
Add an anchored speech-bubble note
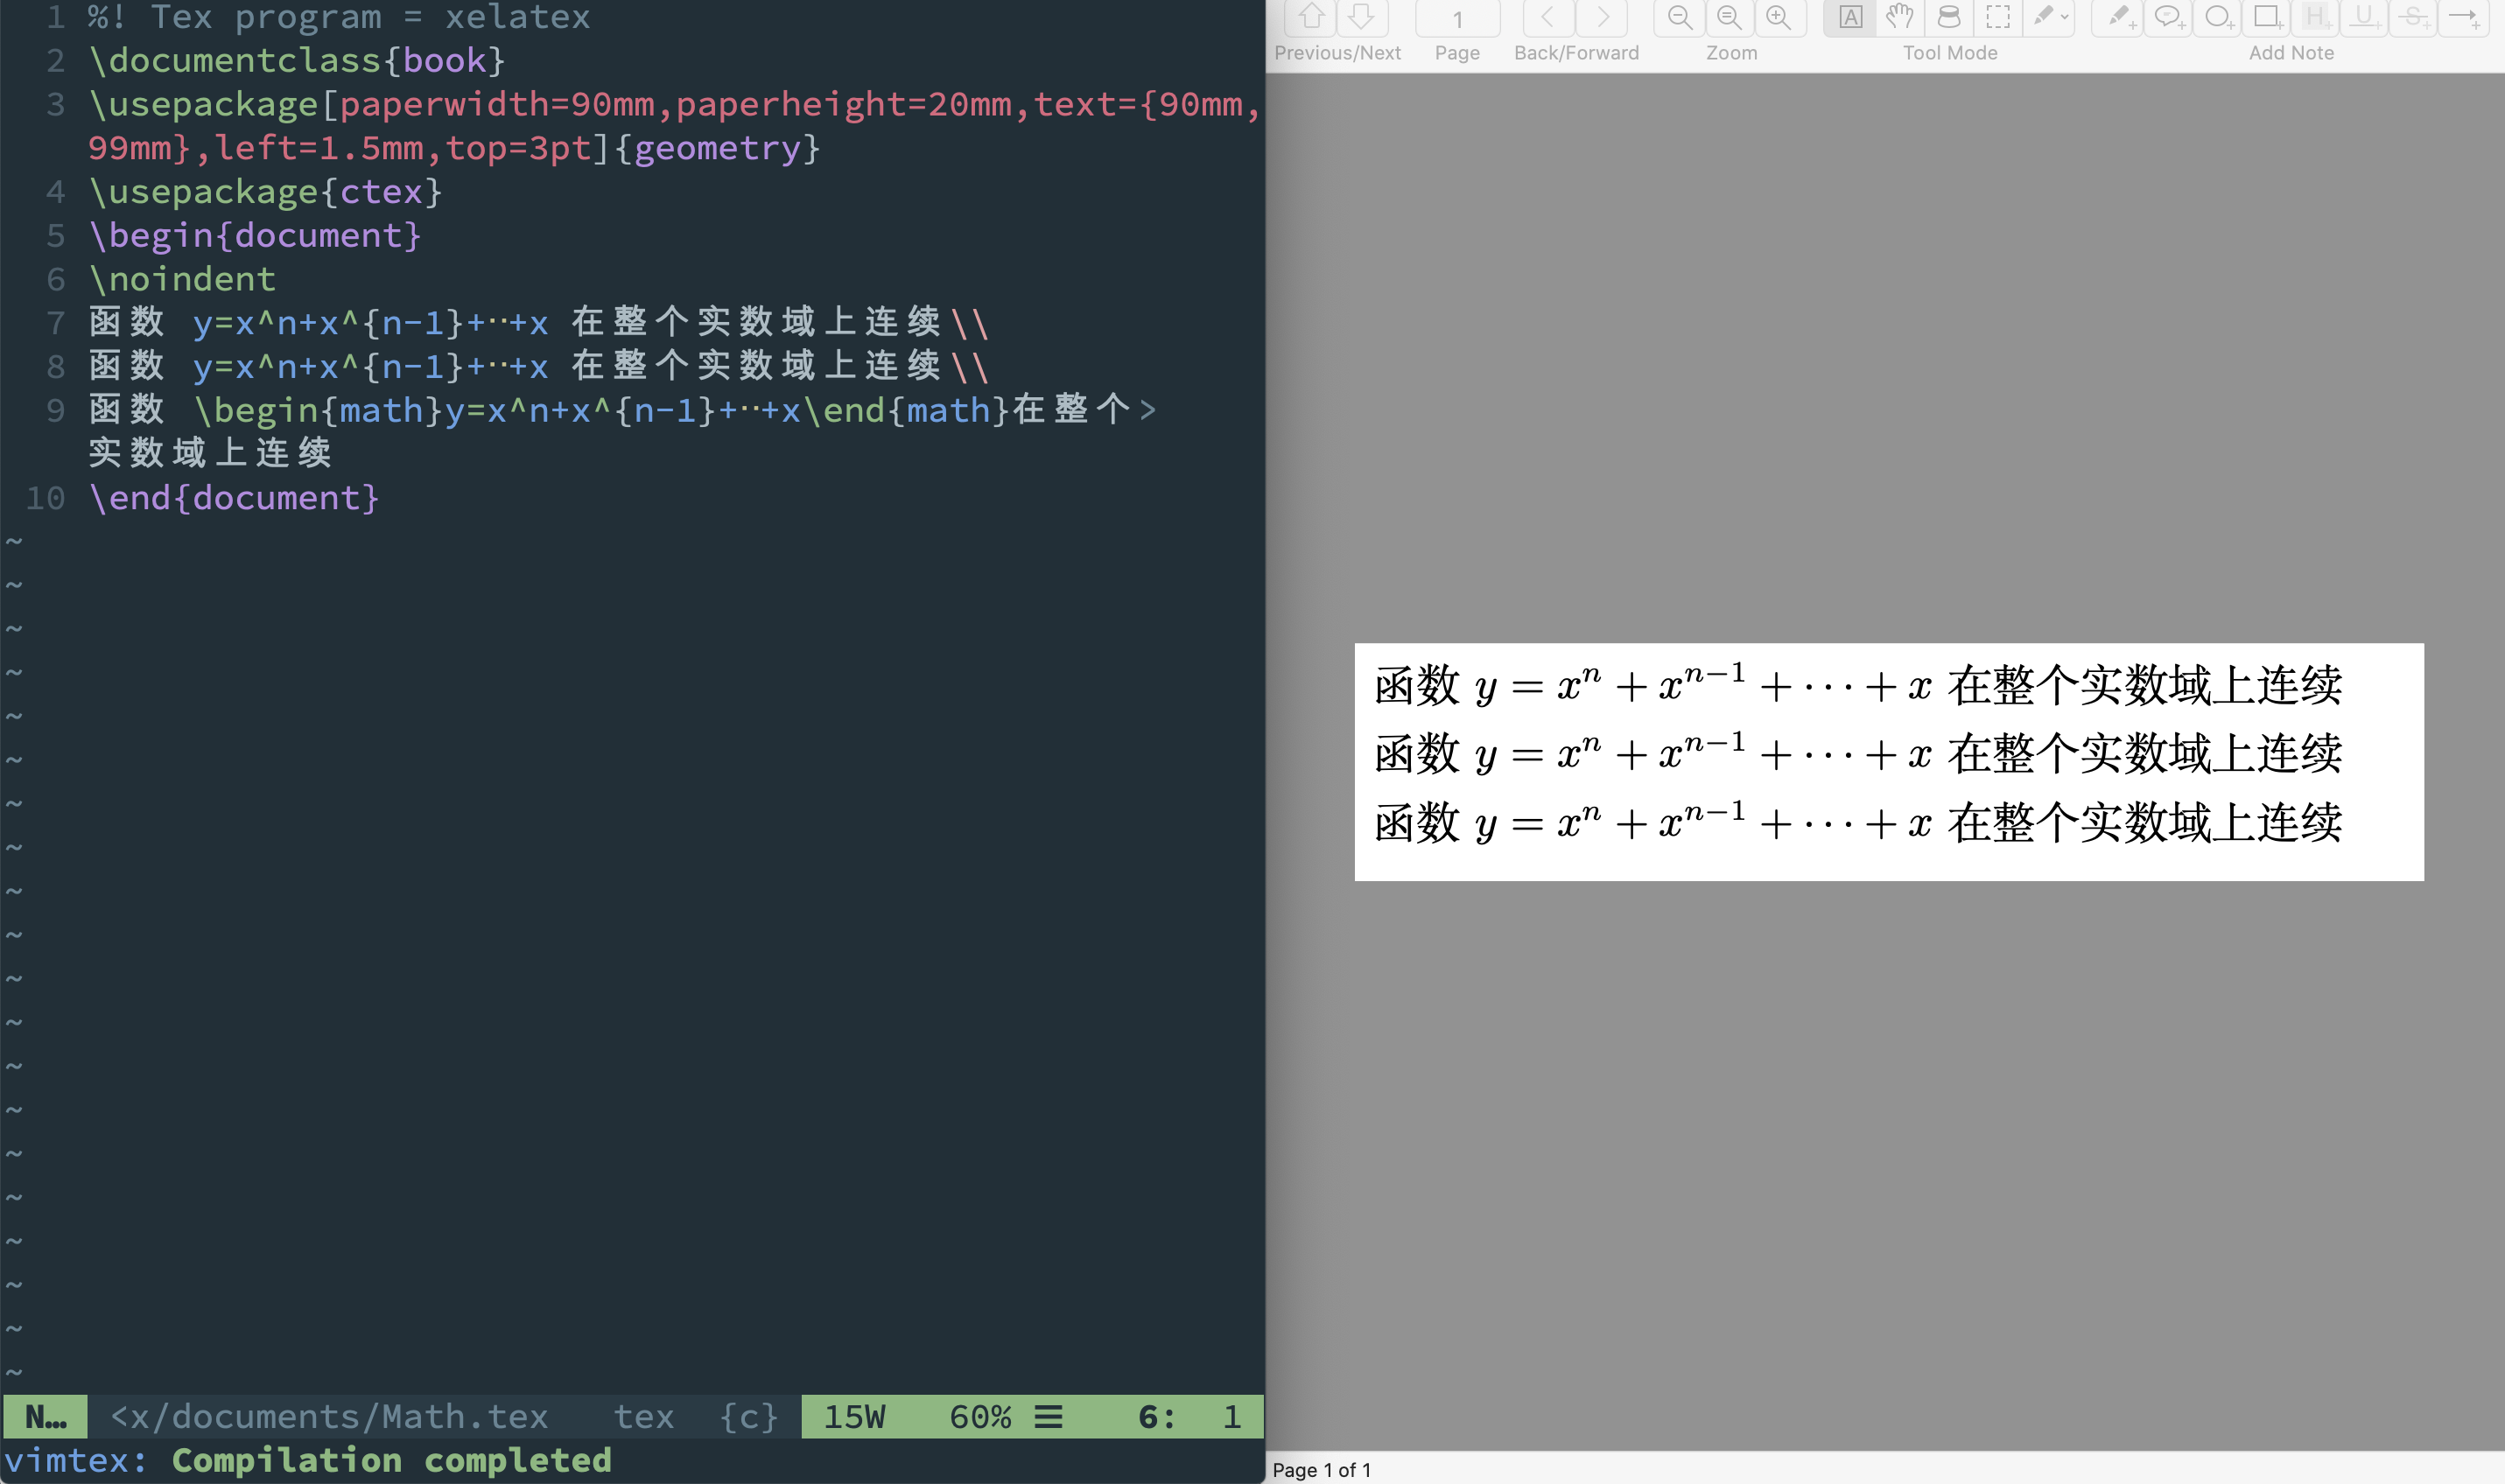click(2169, 17)
